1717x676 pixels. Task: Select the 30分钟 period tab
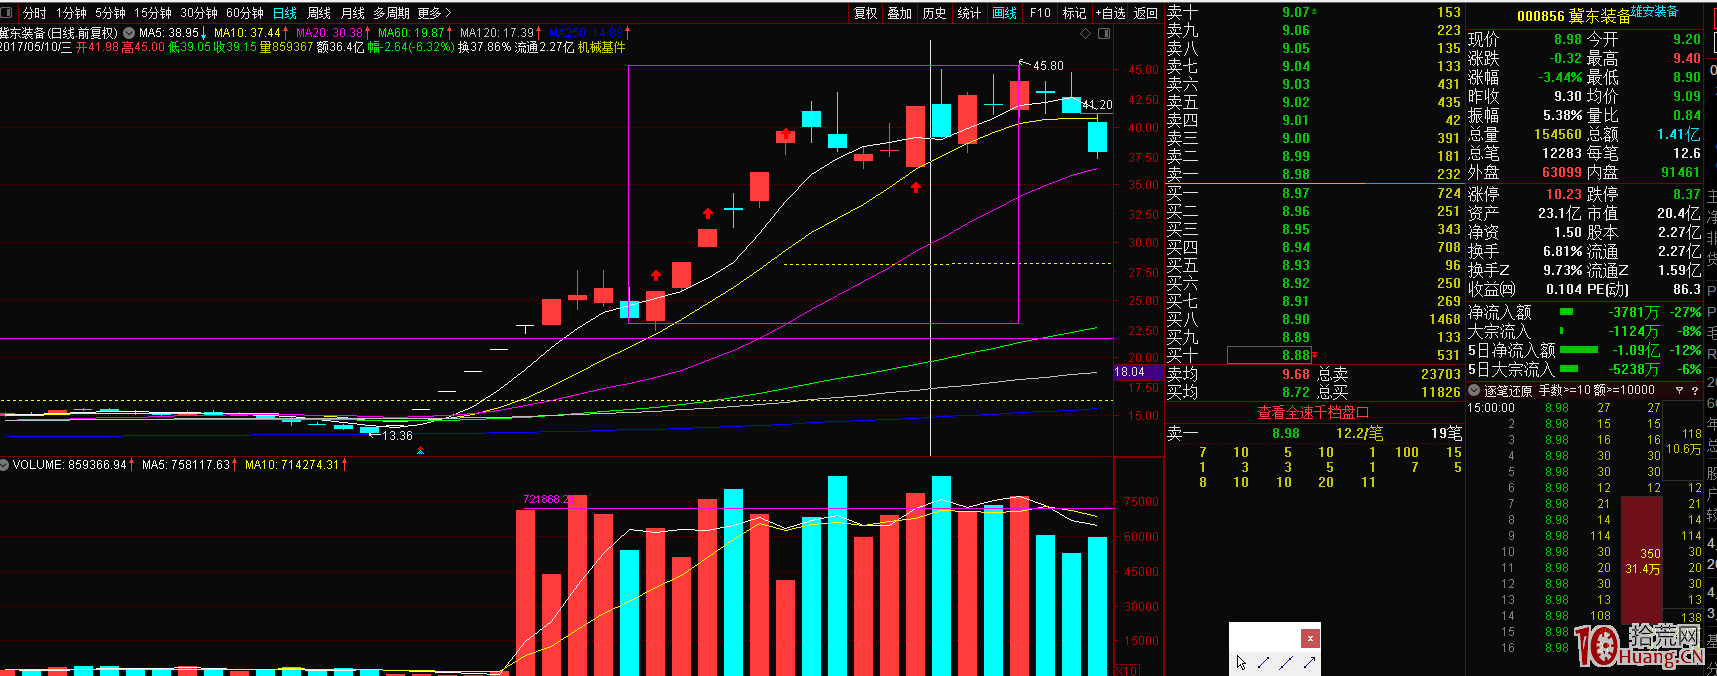click(x=199, y=13)
